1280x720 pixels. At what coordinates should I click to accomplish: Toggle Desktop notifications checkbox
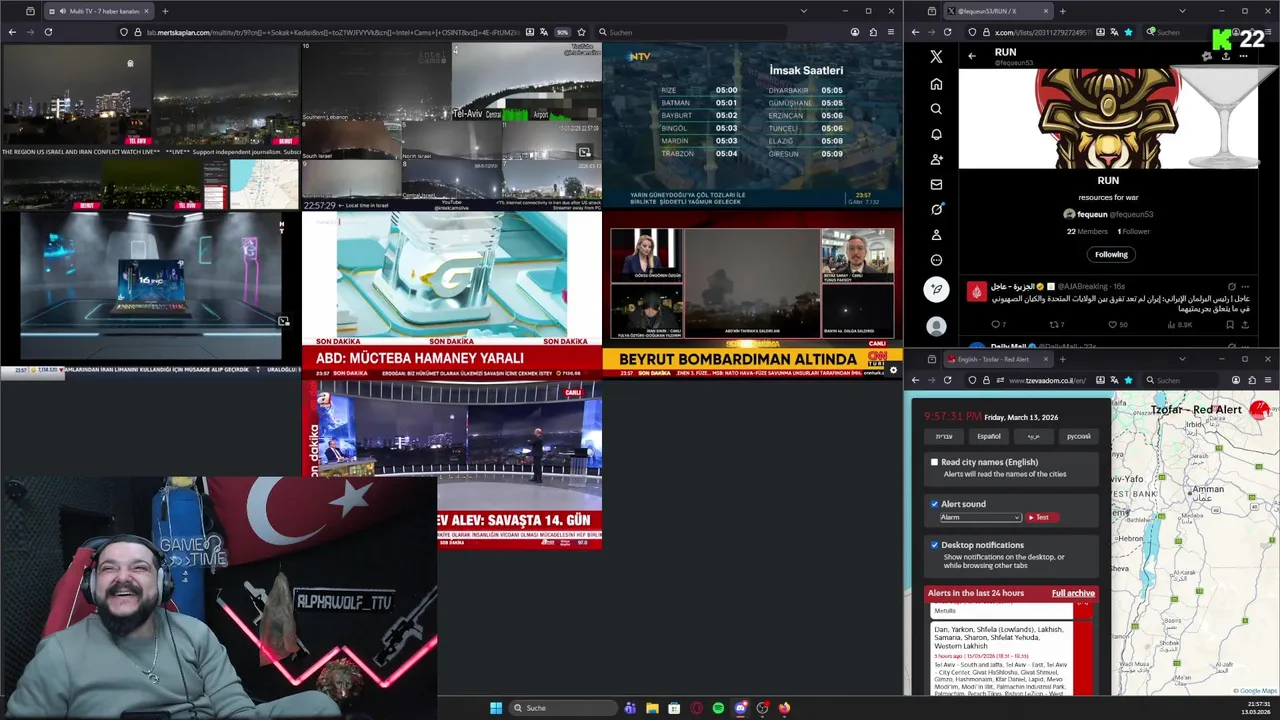[x=934, y=545]
